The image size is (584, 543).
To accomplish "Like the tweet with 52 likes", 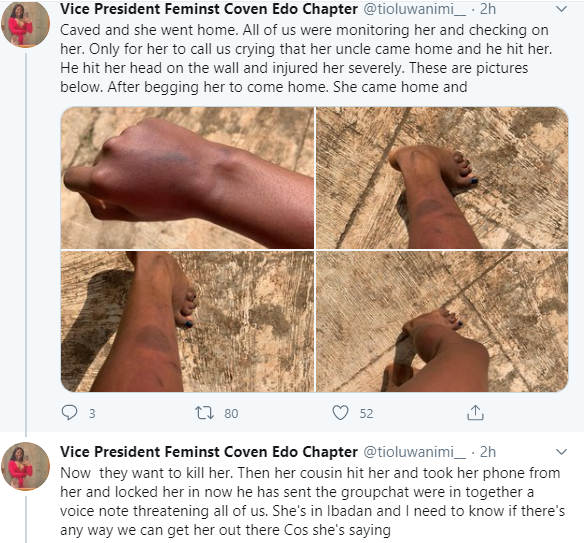I will [x=340, y=413].
